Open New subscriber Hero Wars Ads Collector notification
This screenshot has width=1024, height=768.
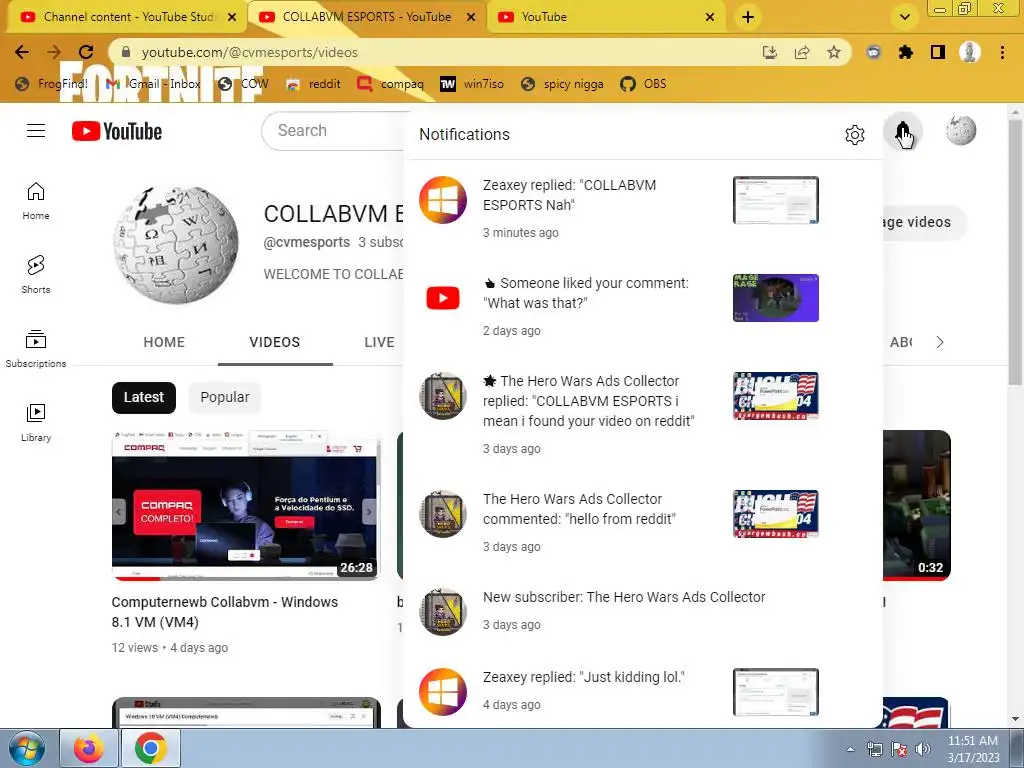coord(643,611)
